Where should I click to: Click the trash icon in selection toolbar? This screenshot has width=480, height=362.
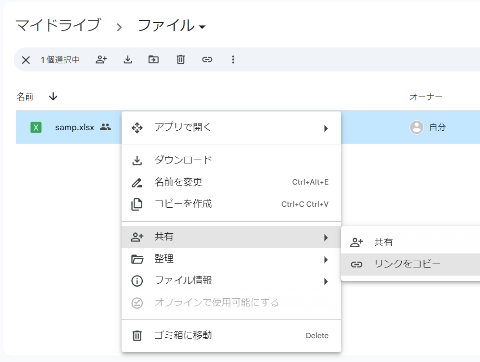[180, 60]
